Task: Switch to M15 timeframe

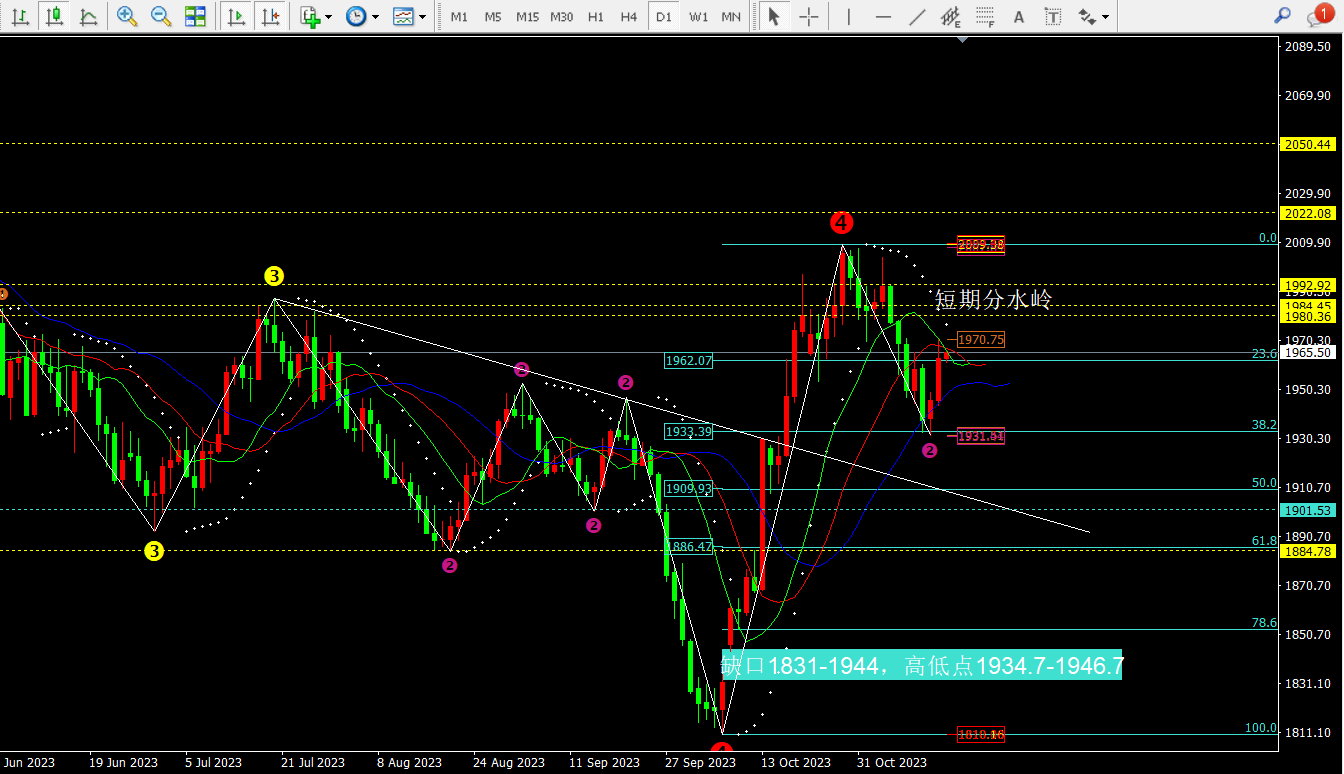Action: (x=528, y=17)
